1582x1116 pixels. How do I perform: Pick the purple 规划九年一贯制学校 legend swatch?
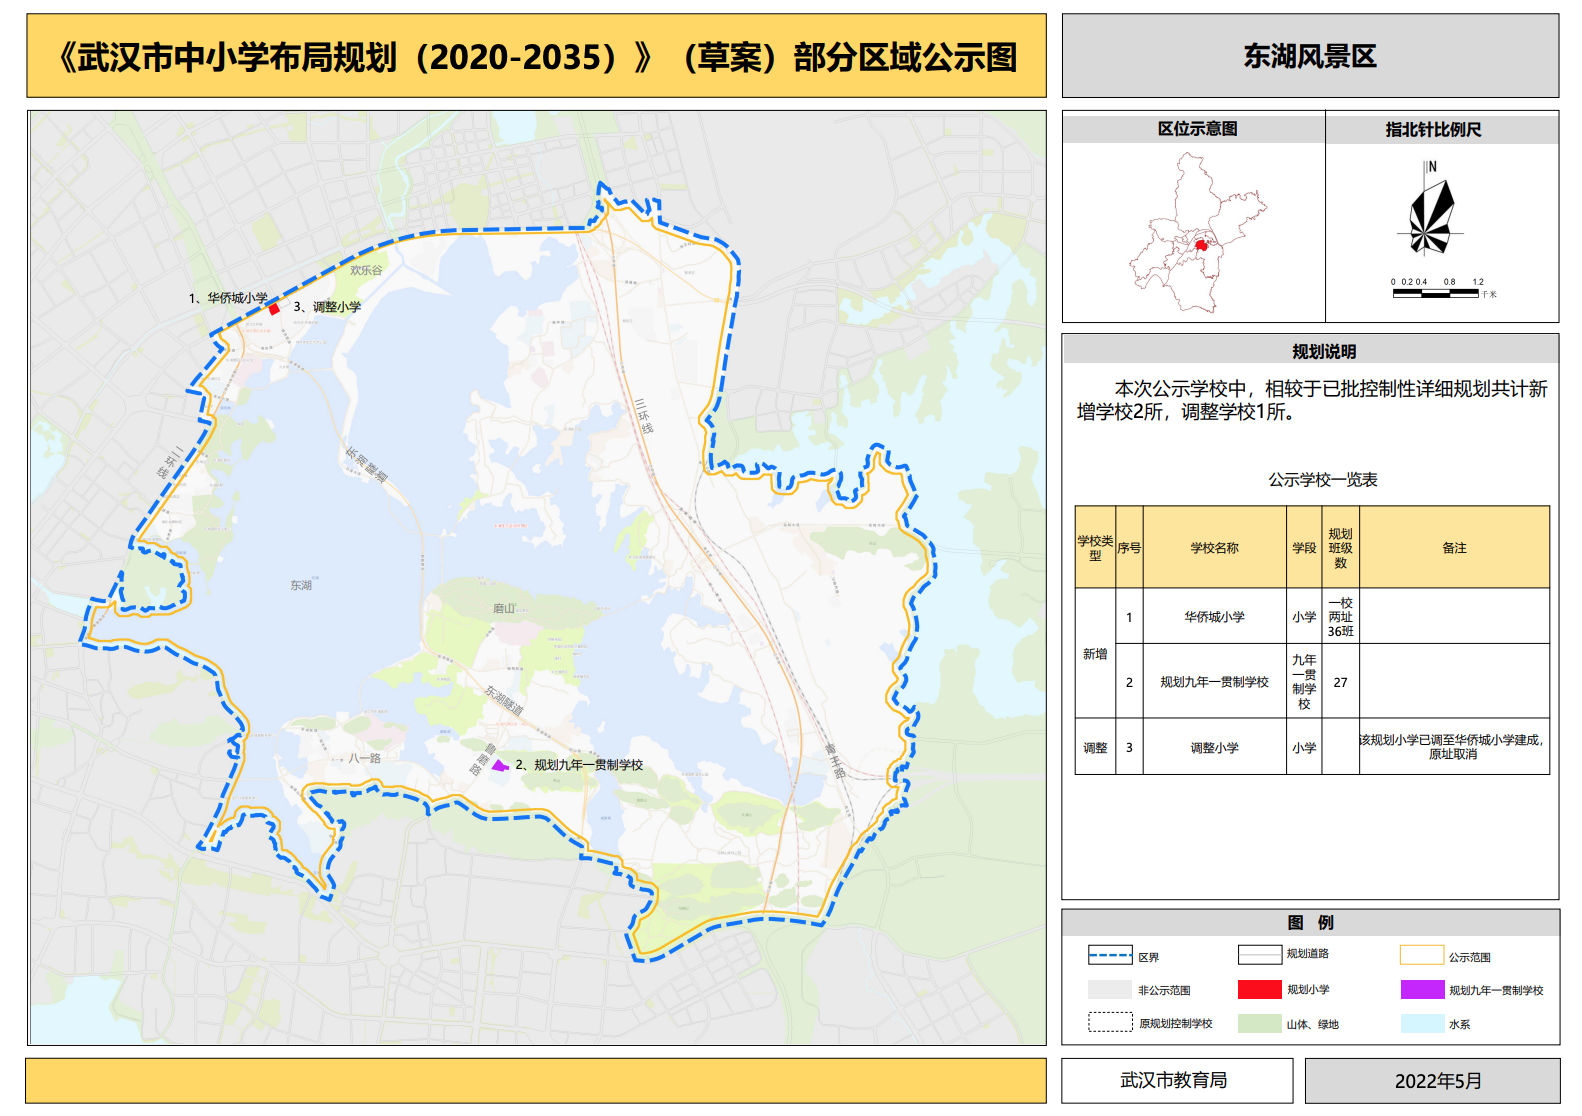click(x=1421, y=990)
